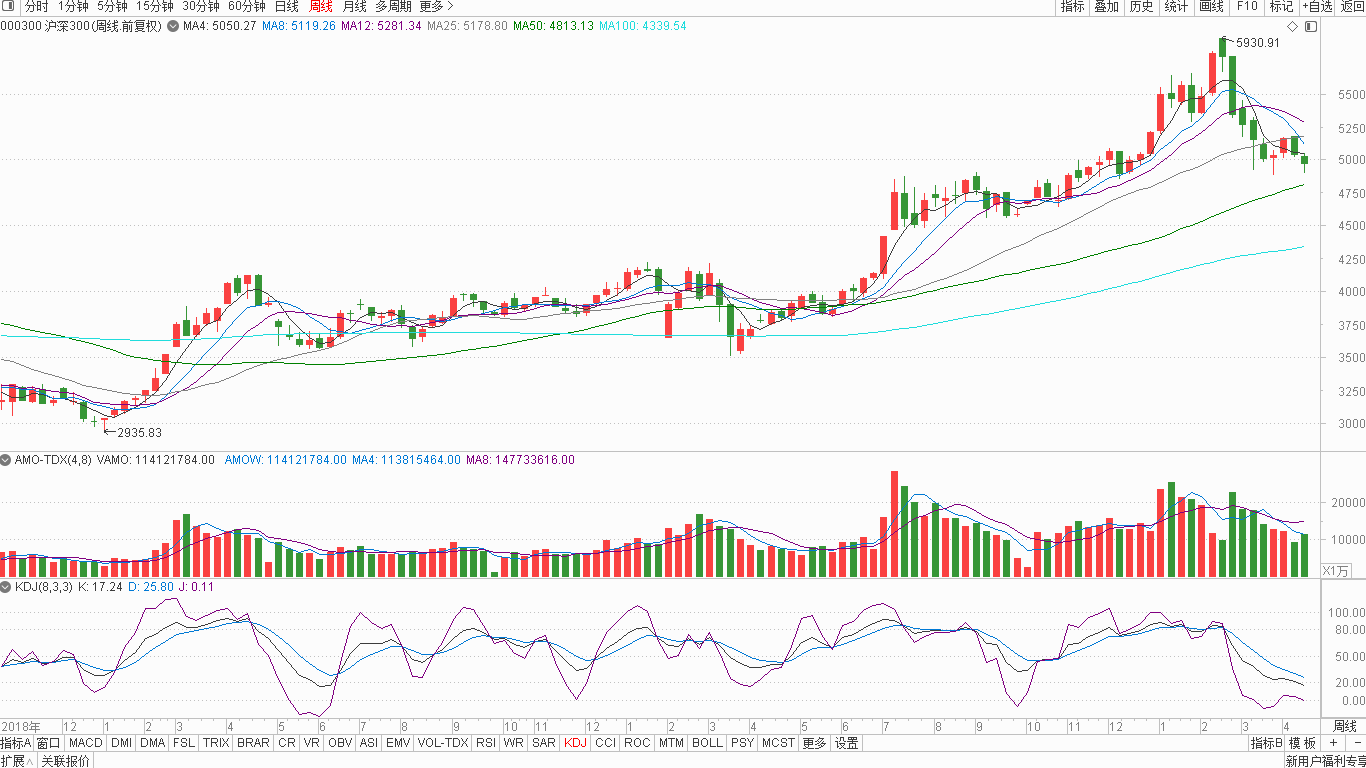The width and height of the screenshot is (1366, 768).
Task: Click the 窗口 tab in the indicator bar
Action: (x=49, y=743)
